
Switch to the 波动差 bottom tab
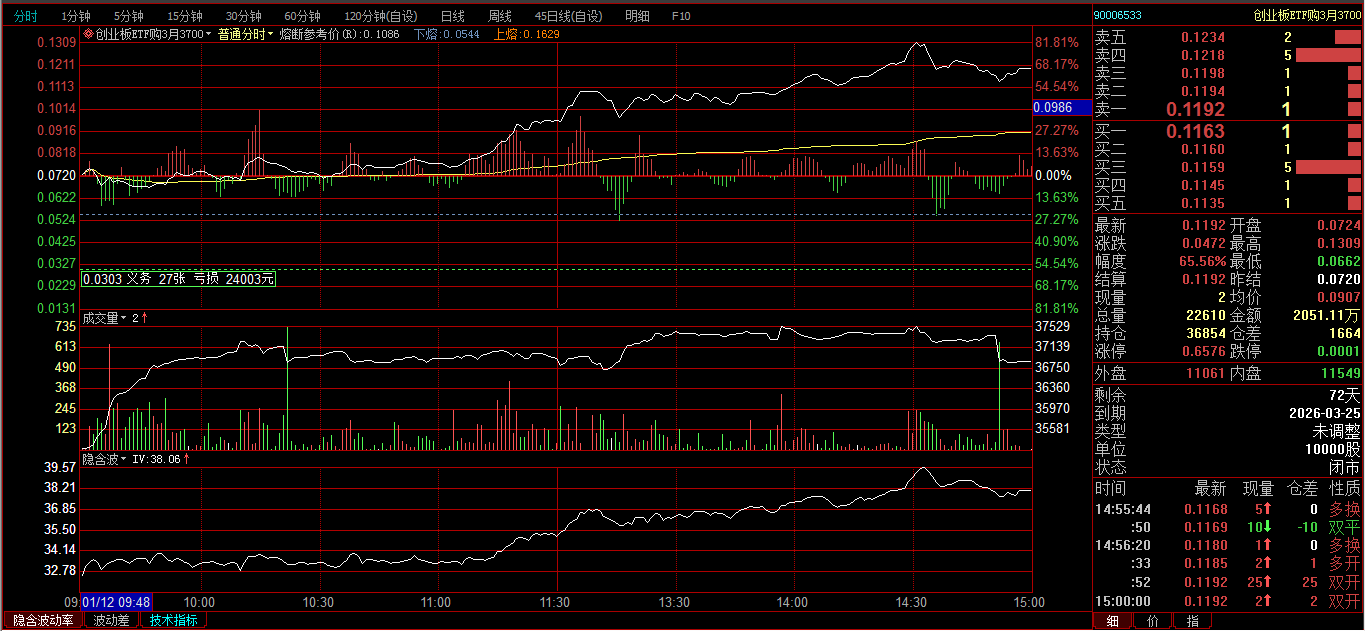(111, 620)
